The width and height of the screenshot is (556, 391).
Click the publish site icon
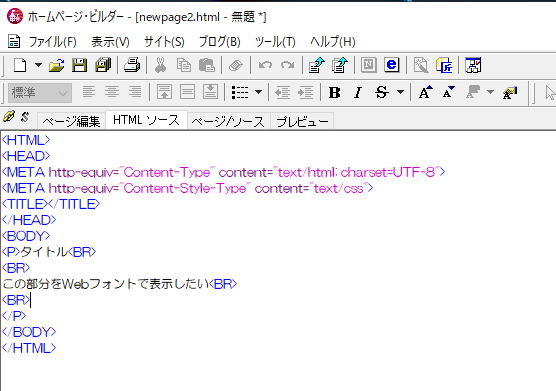340,65
